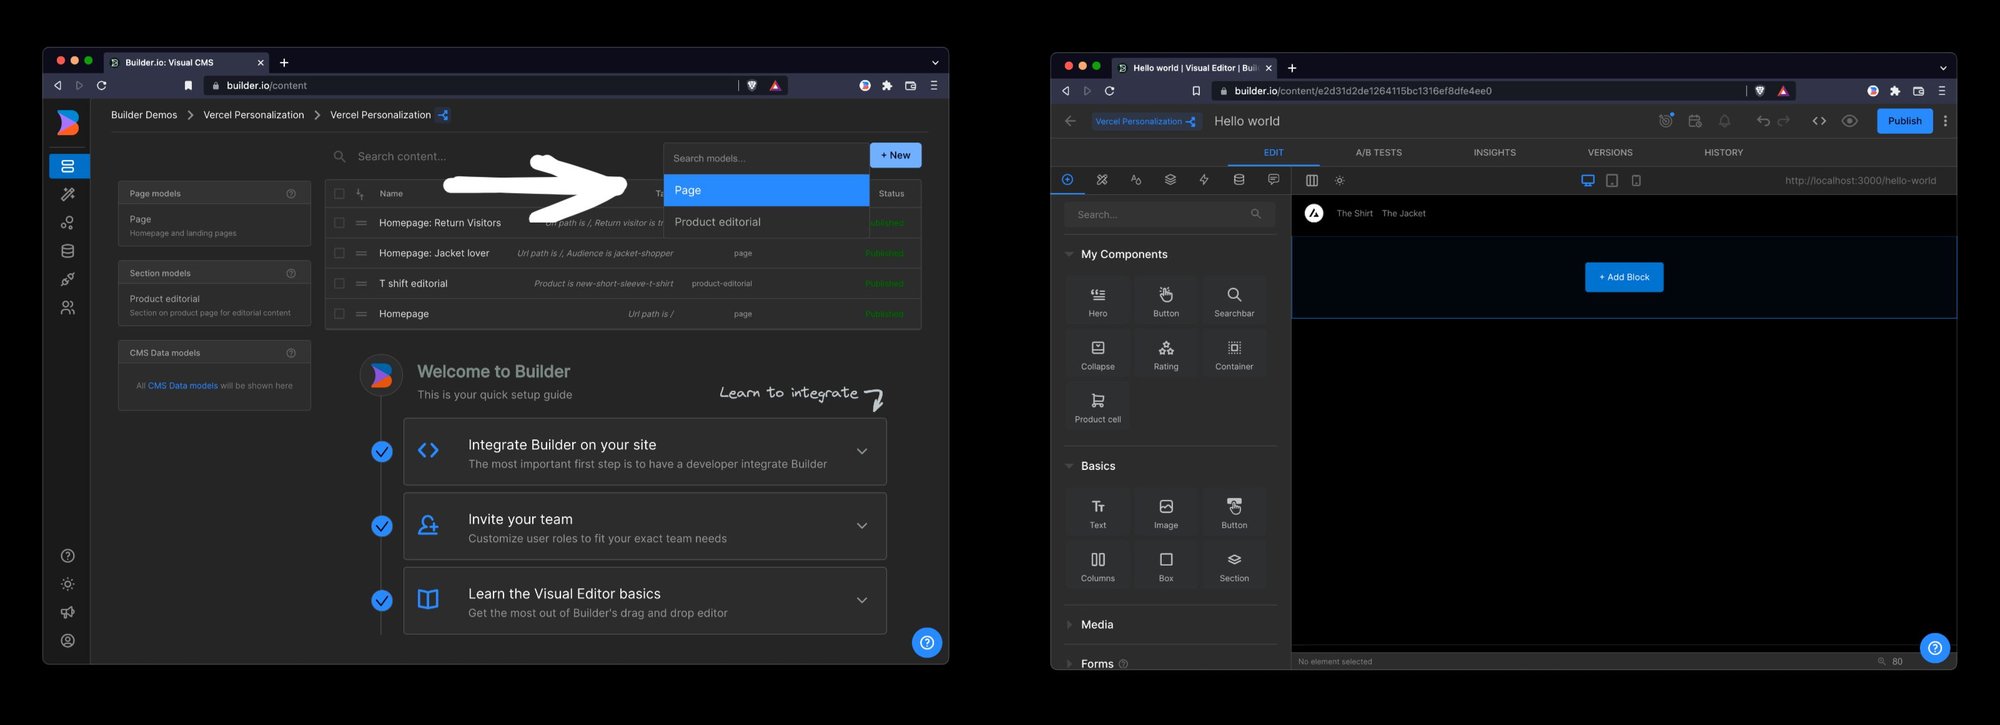The height and width of the screenshot is (725, 2000).
Task: Click the plug integrations icon in left sidebar
Action: tap(68, 279)
